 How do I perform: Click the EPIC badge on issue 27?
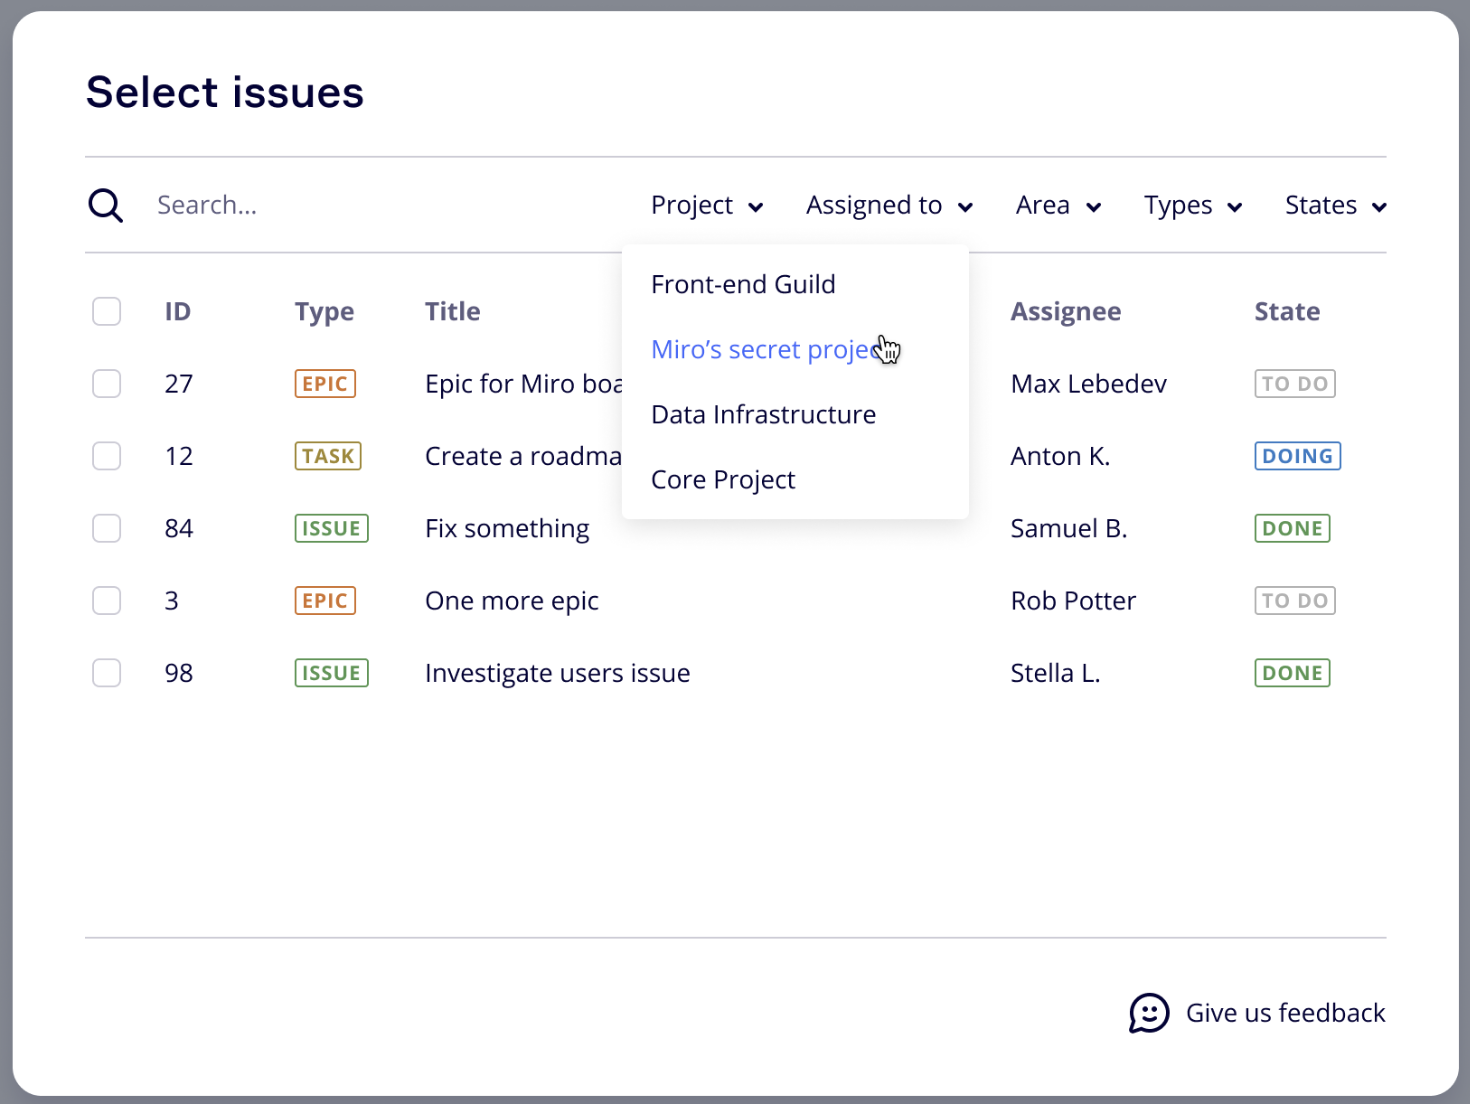(x=325, y=384)
